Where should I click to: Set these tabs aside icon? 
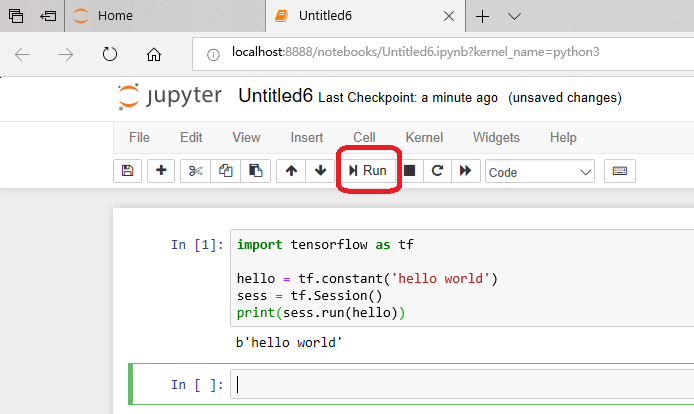(48, 16)
